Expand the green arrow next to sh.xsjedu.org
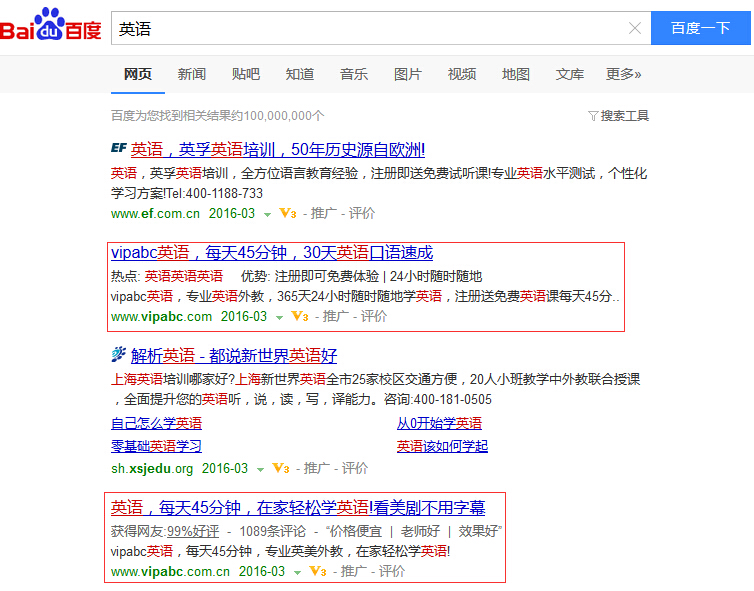 [x=260, y=469]
